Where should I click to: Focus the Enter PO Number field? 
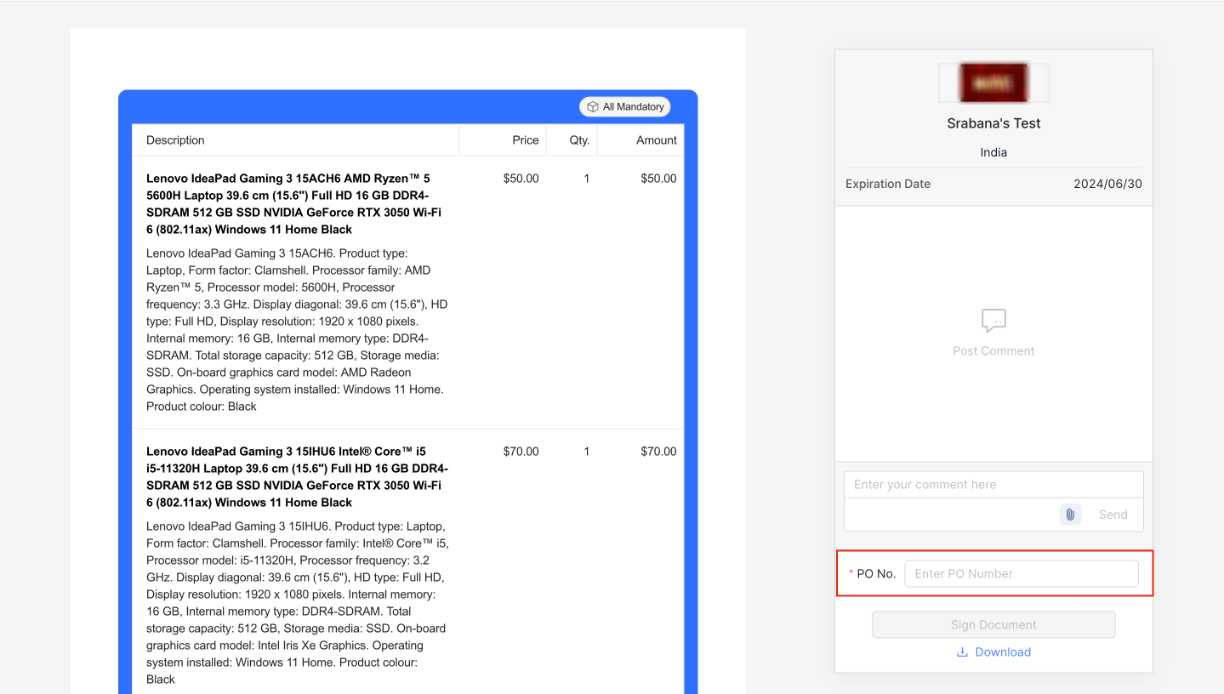pyautogui.click(x=1021, y=574)
